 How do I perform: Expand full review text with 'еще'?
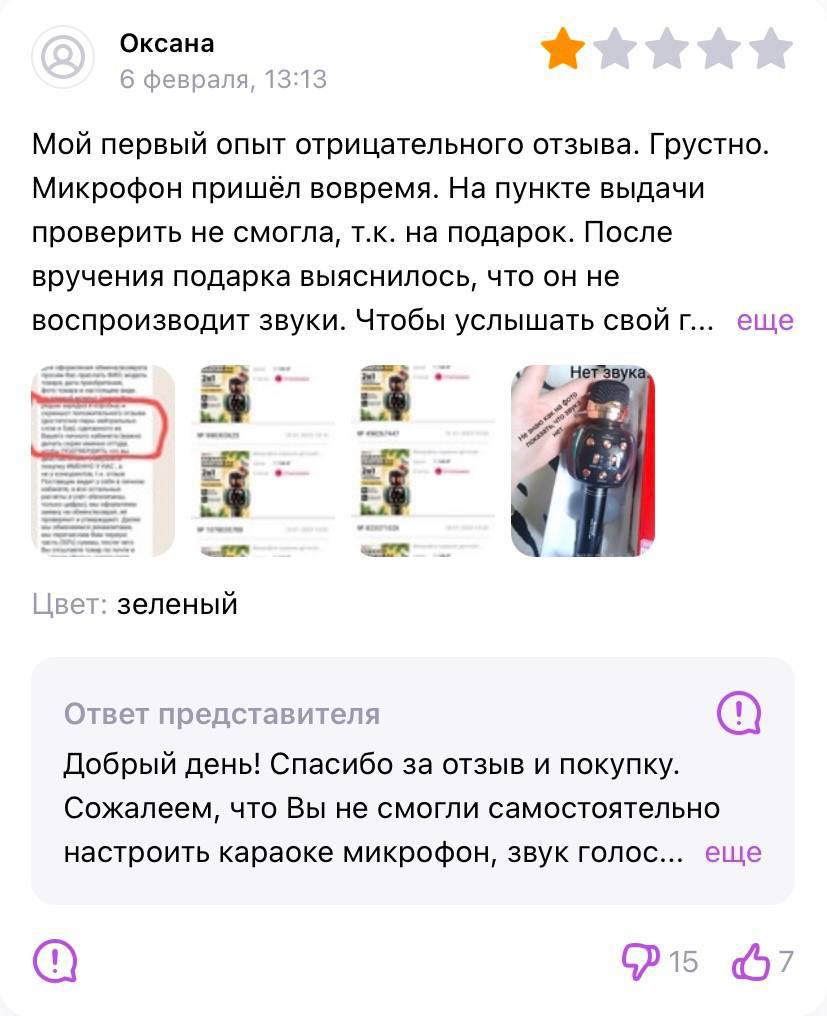pyautogui.click(x=765, y=320)
